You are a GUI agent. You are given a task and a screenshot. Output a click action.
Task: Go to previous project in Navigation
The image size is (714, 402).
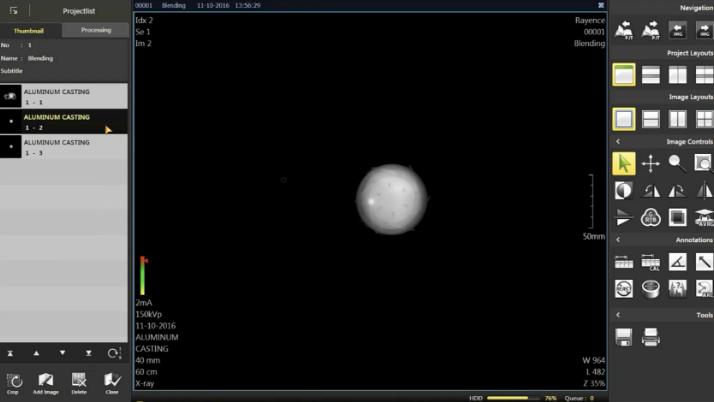point(624,30)
